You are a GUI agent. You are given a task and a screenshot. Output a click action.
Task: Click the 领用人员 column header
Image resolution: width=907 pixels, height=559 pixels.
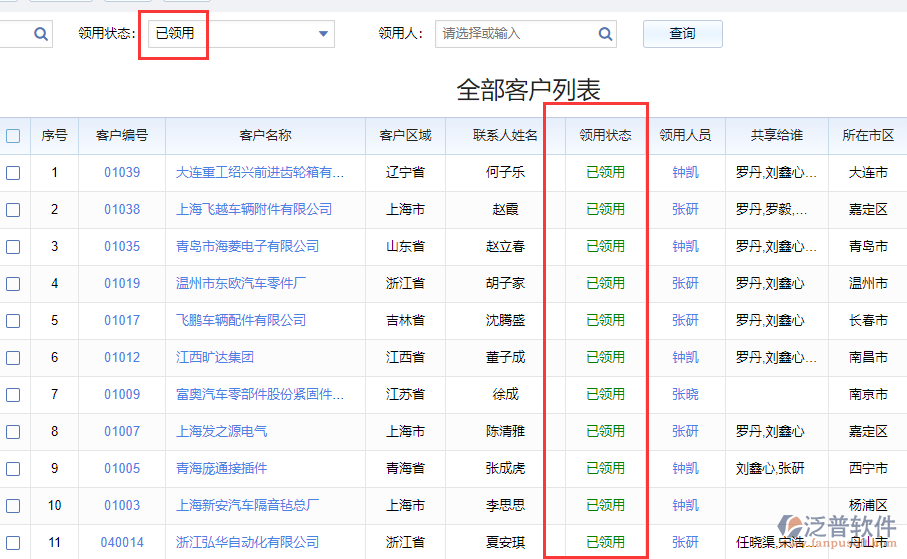[685, 135]
